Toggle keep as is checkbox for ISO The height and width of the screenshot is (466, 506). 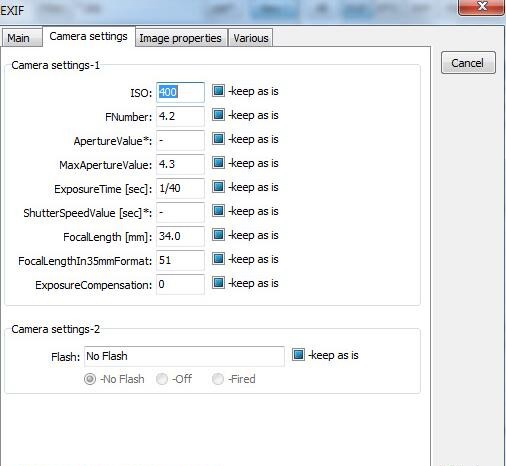(x=218, y=91)
